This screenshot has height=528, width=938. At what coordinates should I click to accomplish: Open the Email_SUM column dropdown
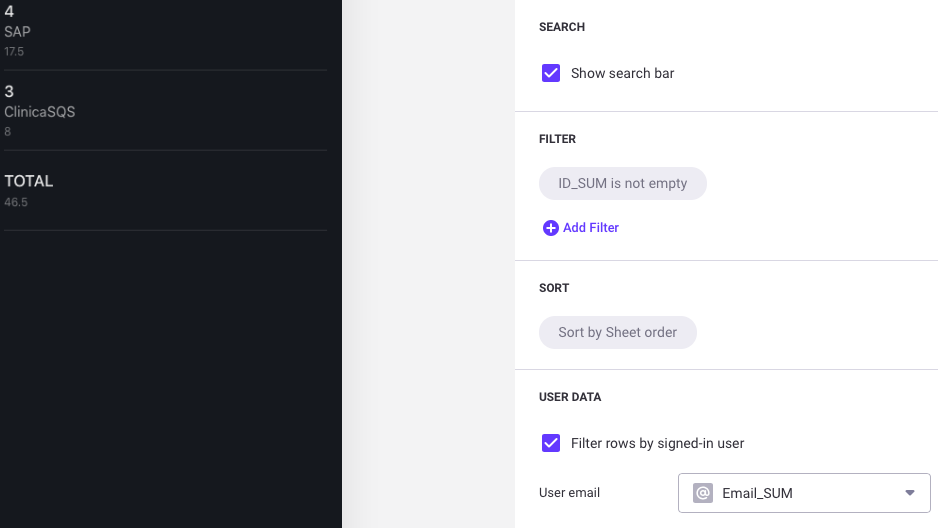click(x=803, y=493)
